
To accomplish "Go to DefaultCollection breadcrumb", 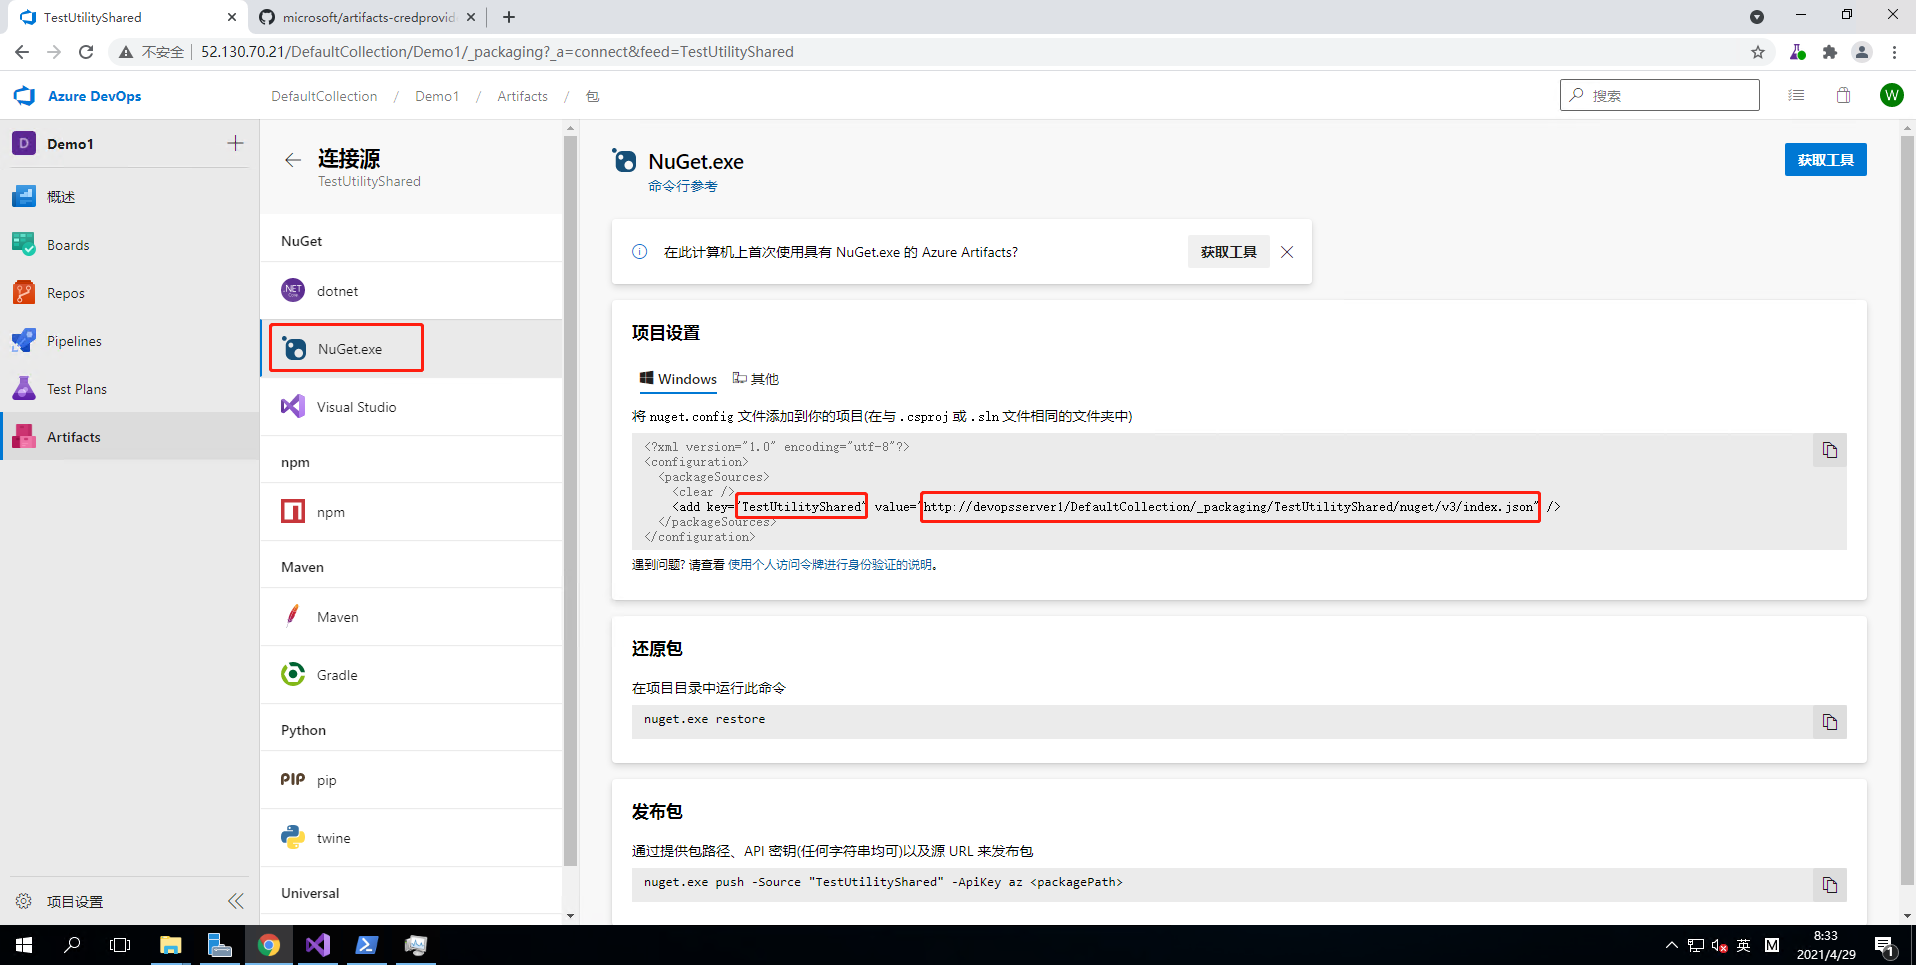I will tap(324, 96).
